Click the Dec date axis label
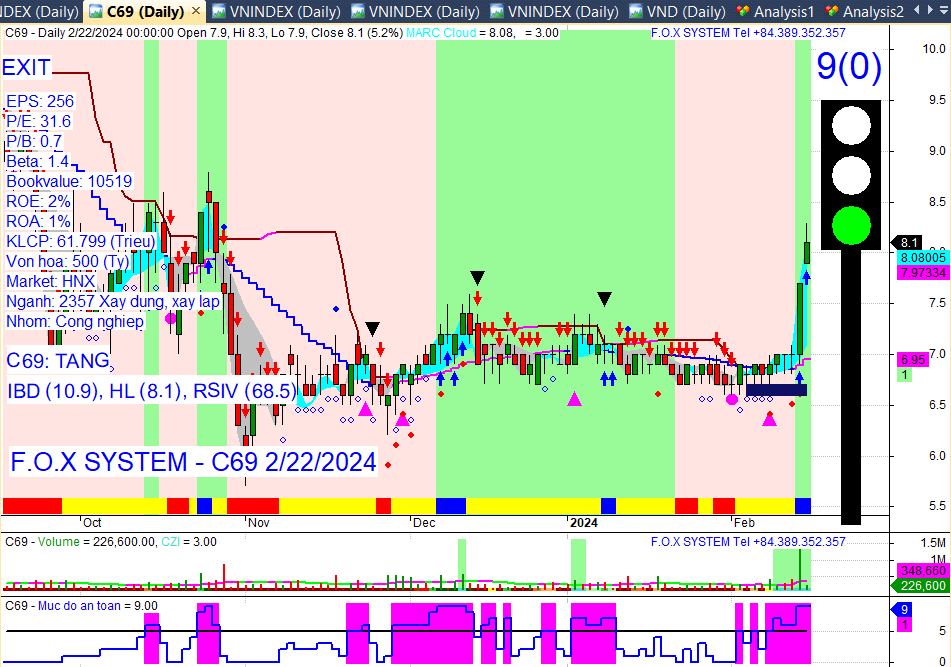Screen dimensions: 951x667 coord(424,523)
